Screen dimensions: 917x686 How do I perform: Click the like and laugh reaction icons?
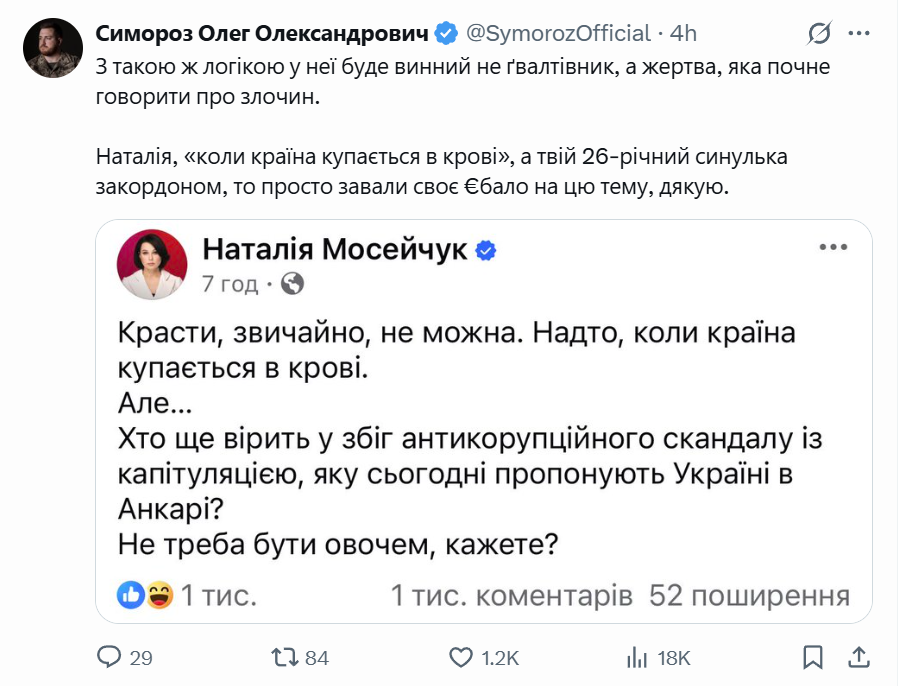pyautogui.click(x=144, y=596)
